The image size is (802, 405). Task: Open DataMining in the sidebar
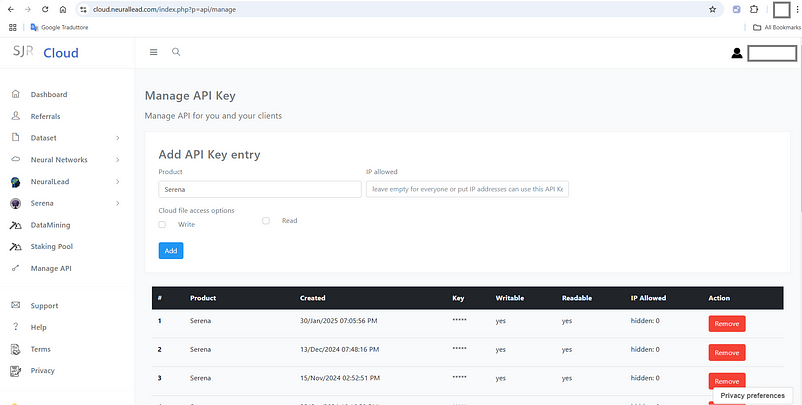click(50, 225)
